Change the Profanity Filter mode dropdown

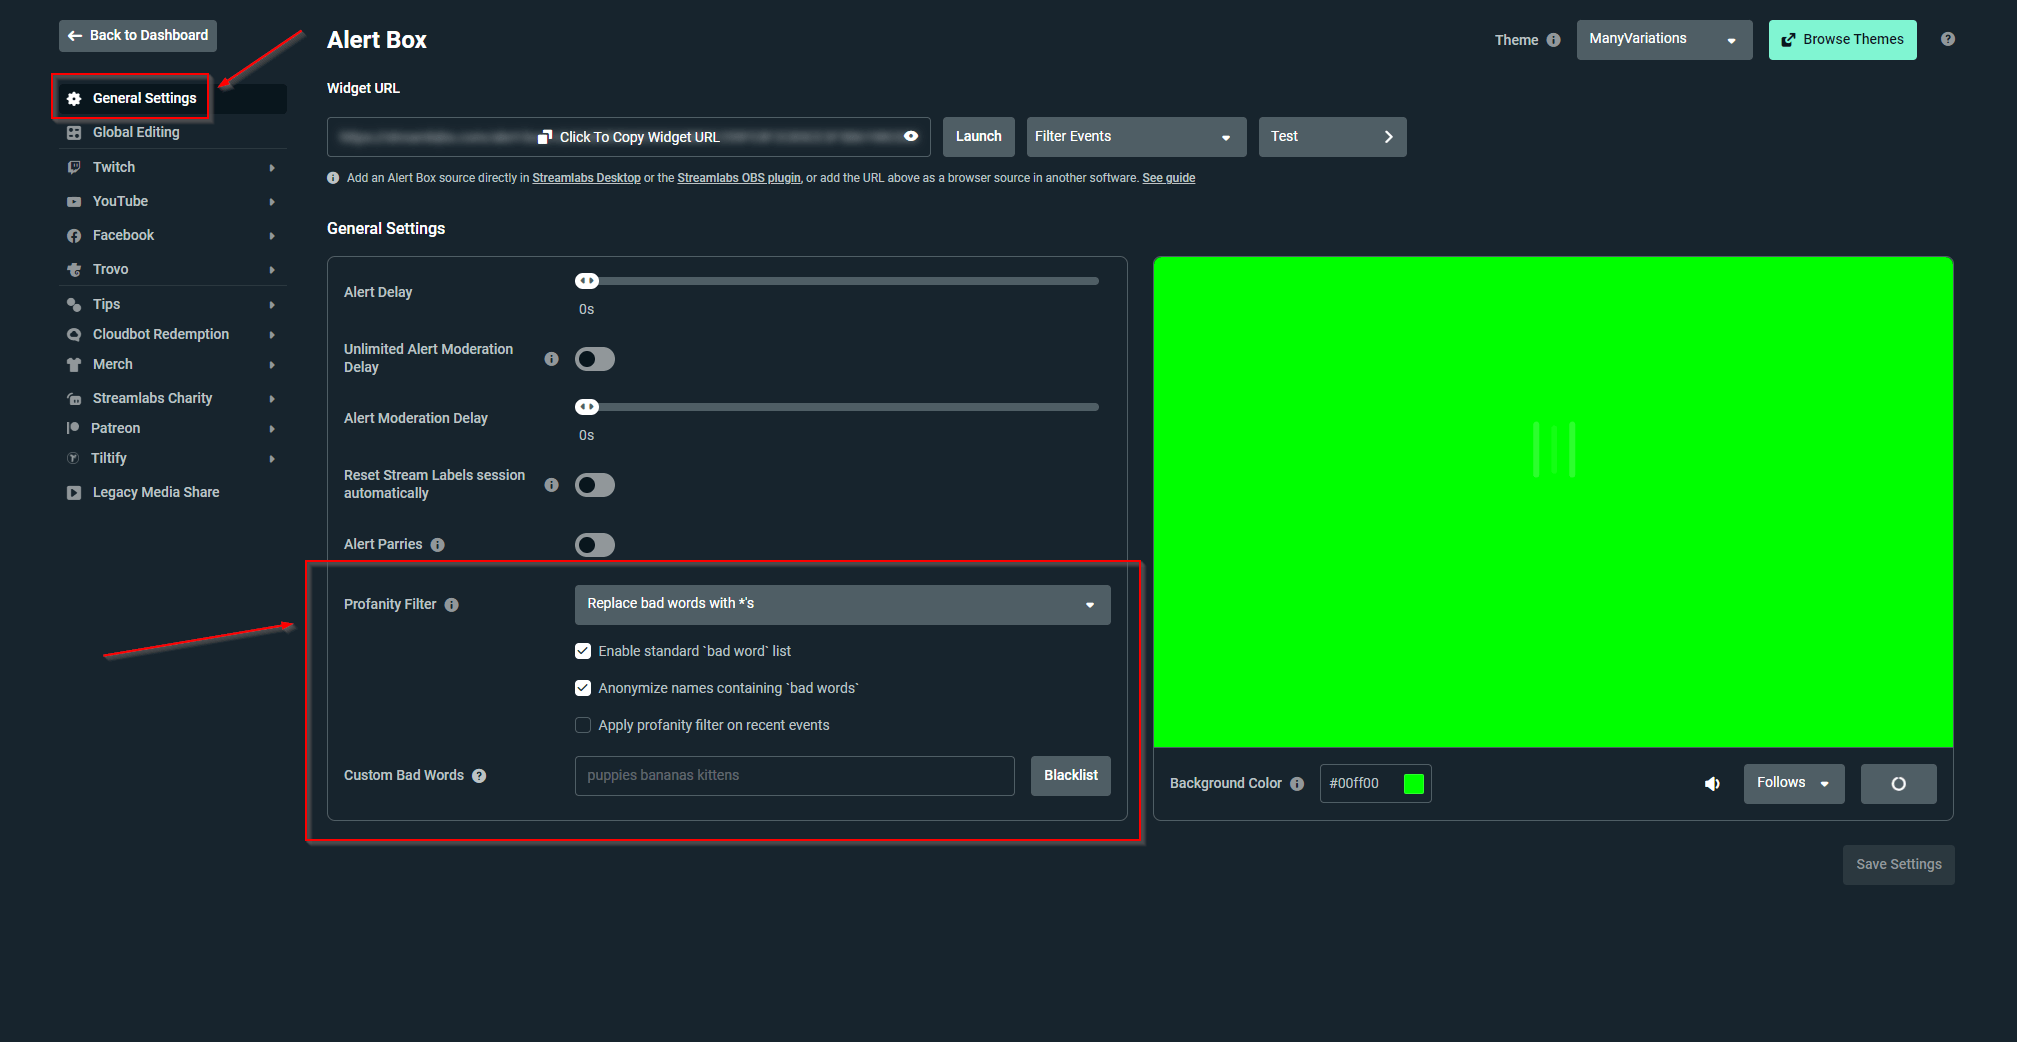[841, 604]
